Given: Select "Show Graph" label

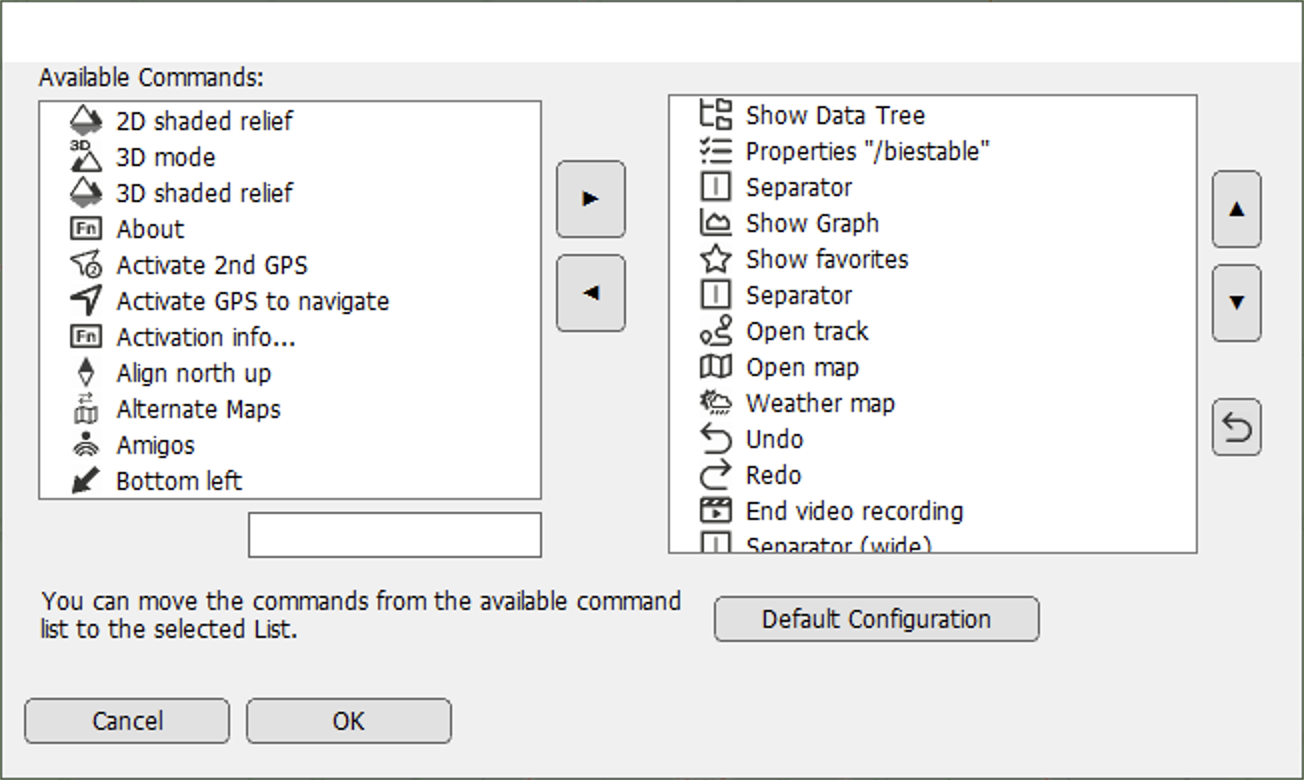Looking at the screenshot, I should pos(812,223).
